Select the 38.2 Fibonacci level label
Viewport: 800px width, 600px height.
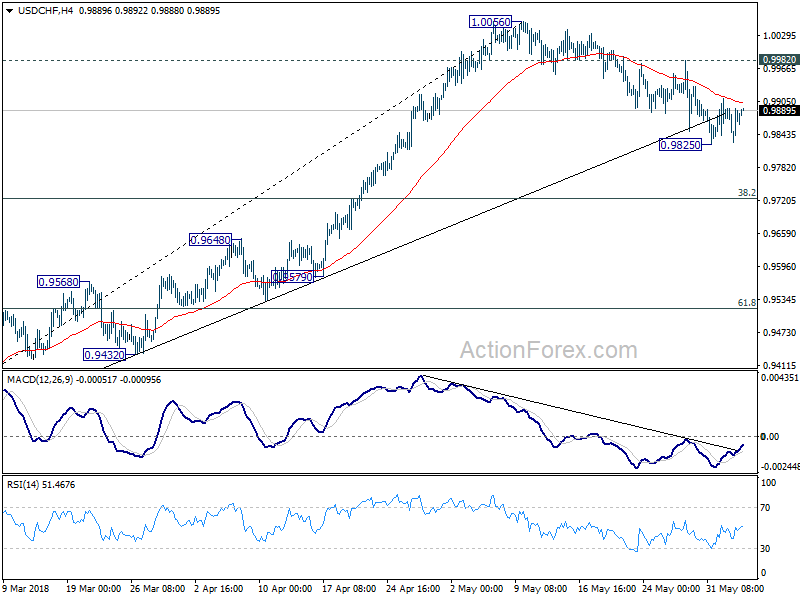[746, 192]
